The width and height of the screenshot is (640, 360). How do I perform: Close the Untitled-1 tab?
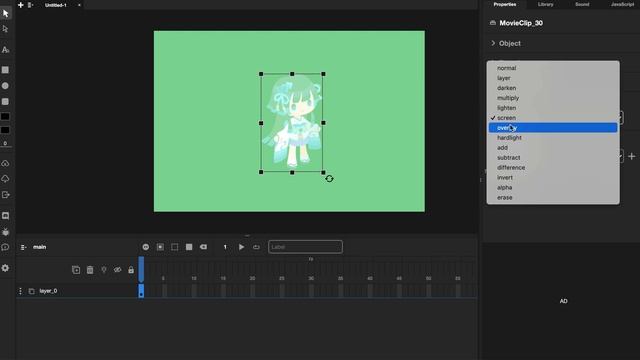pyautogui.click(x=79, y=5)
